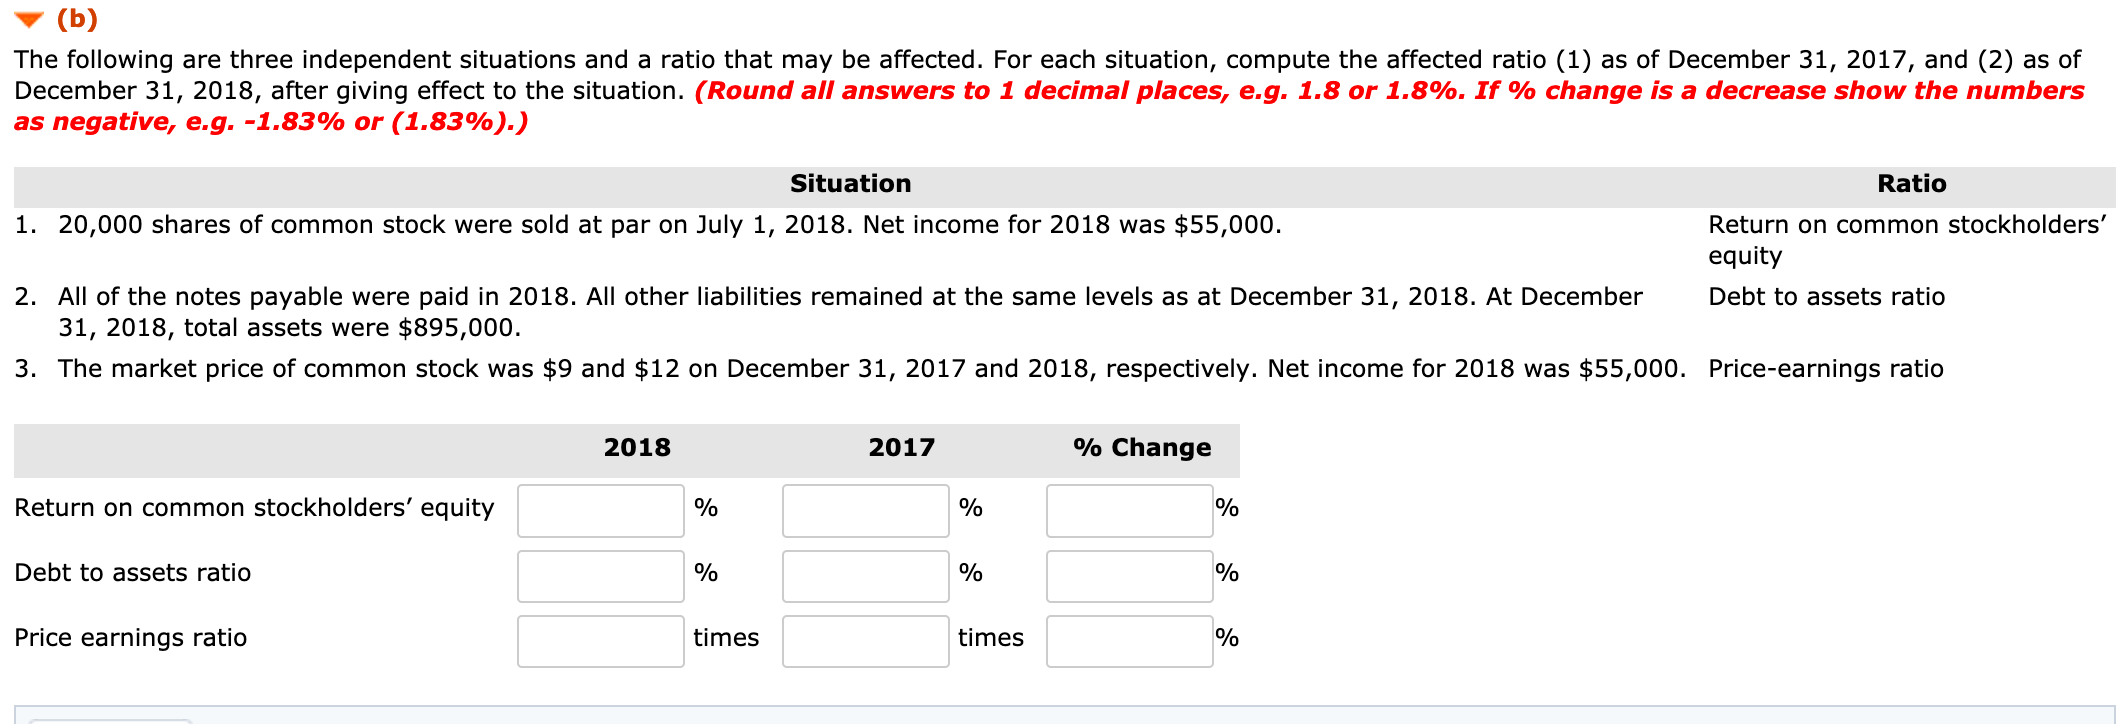Click the Price earnings ratio row label
This screenshot has height=724, width=2126.
[x=130, y=637]
